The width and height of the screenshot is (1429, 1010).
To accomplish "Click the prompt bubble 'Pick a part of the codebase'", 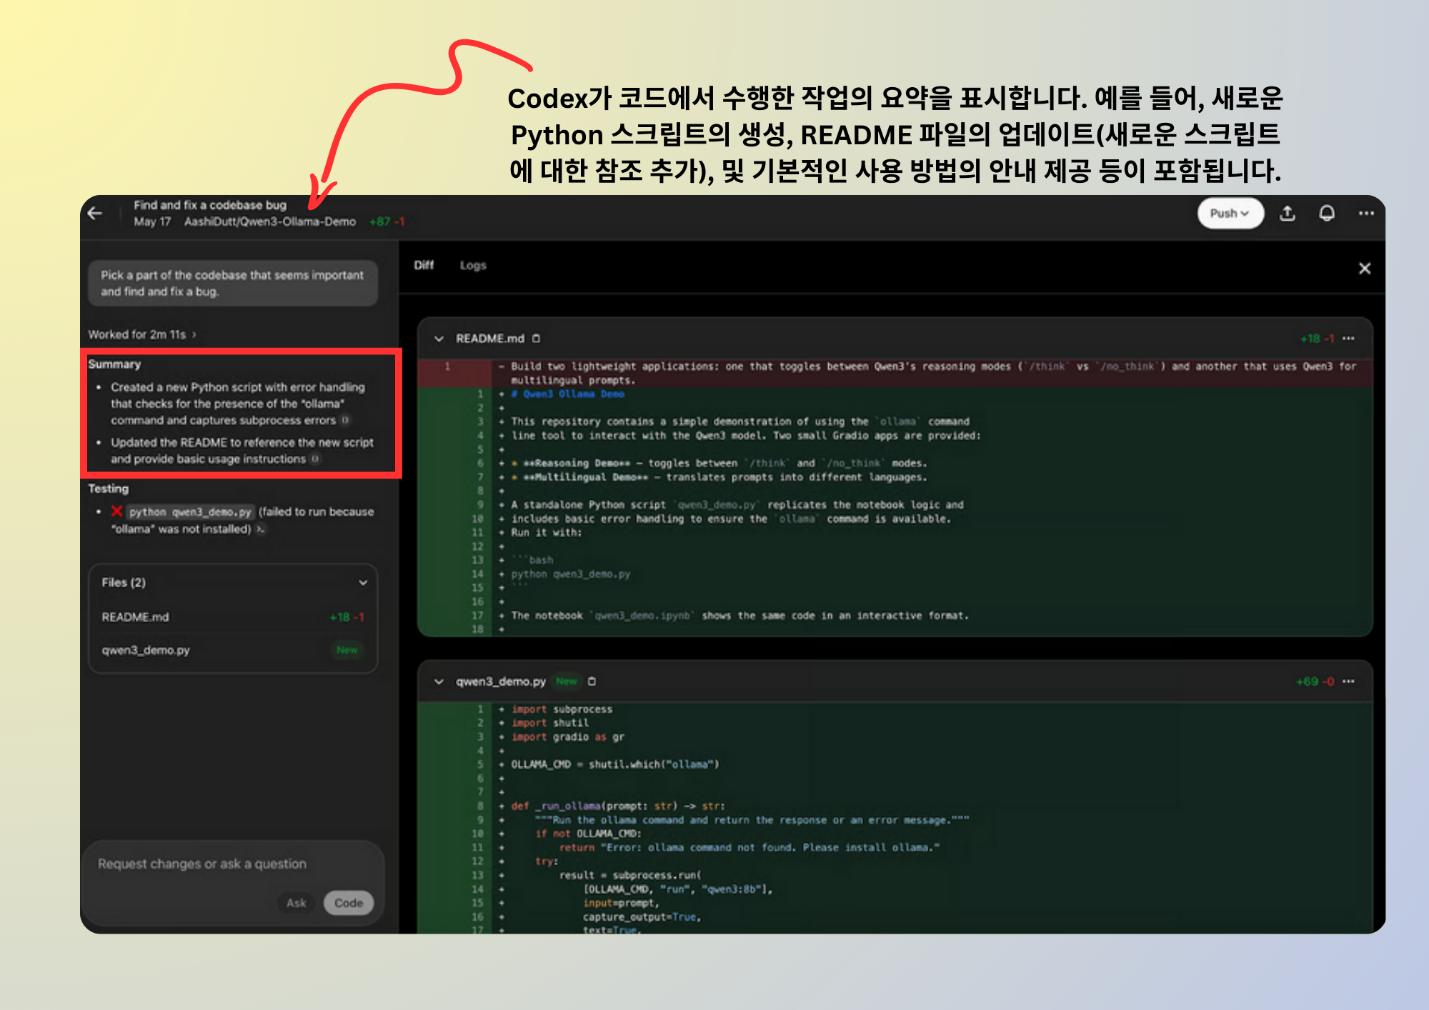I will 233,283.
